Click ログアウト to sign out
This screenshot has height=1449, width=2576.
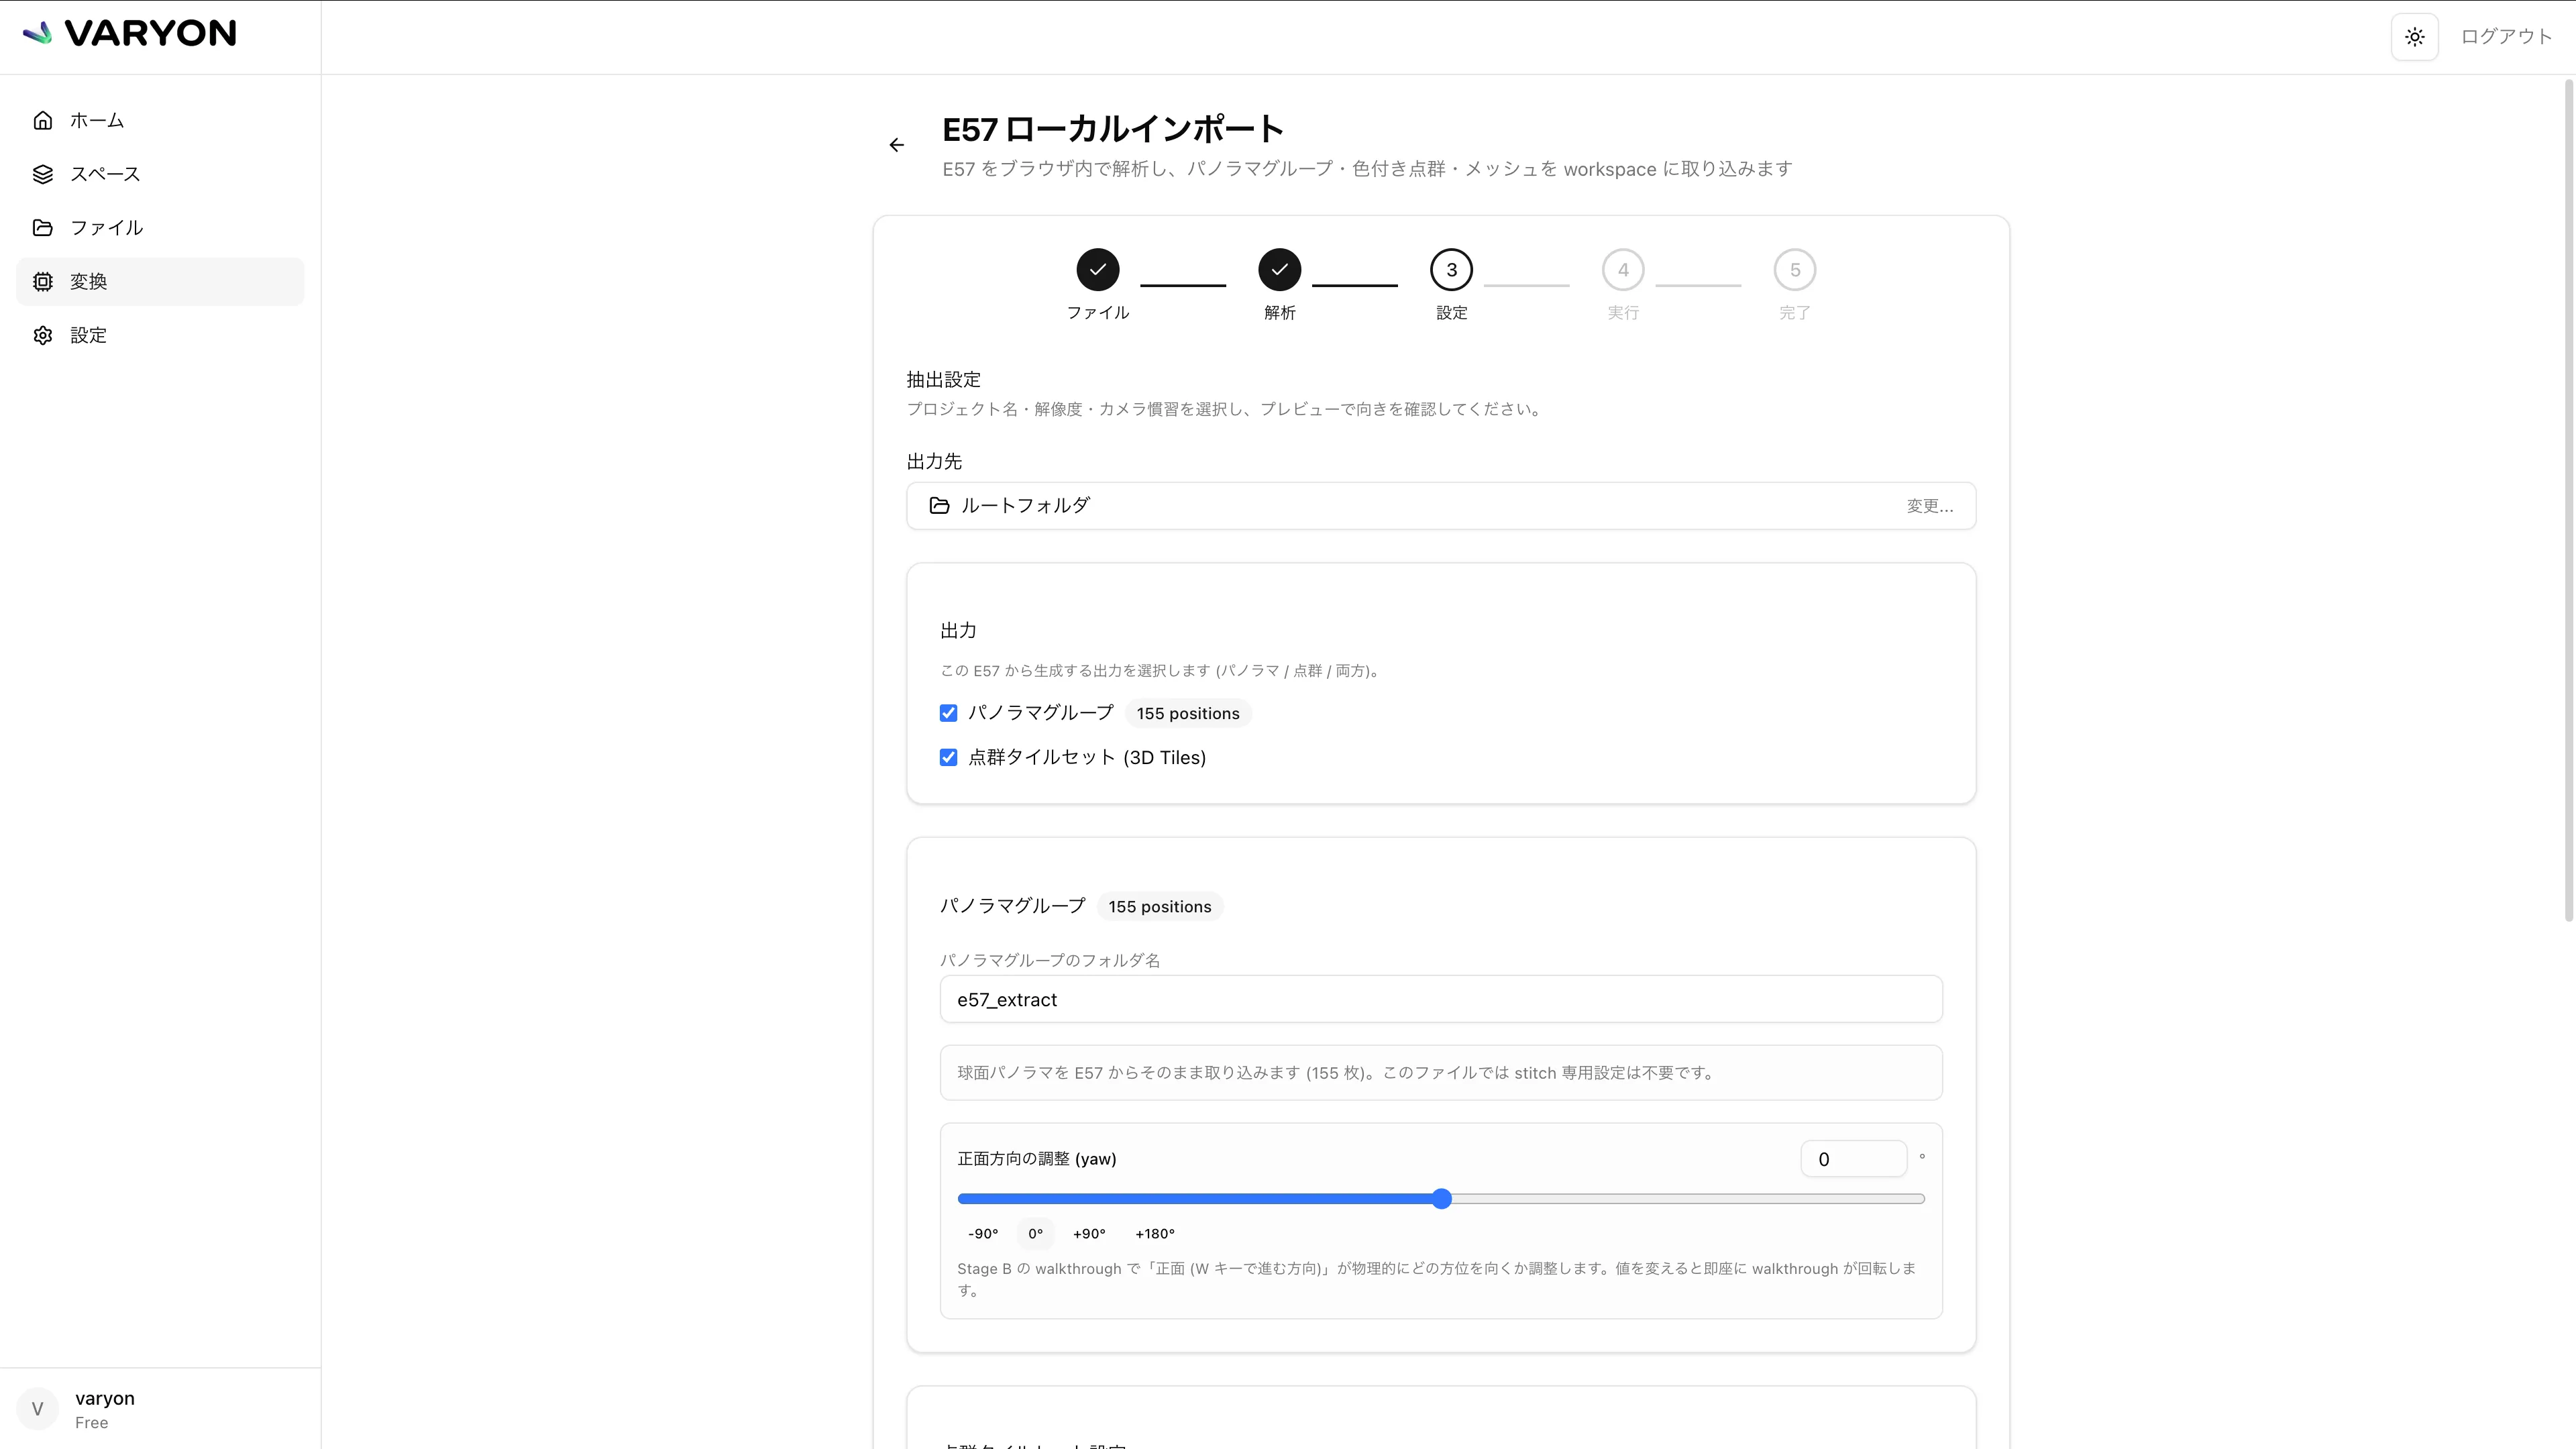[x=2506, y=37]
